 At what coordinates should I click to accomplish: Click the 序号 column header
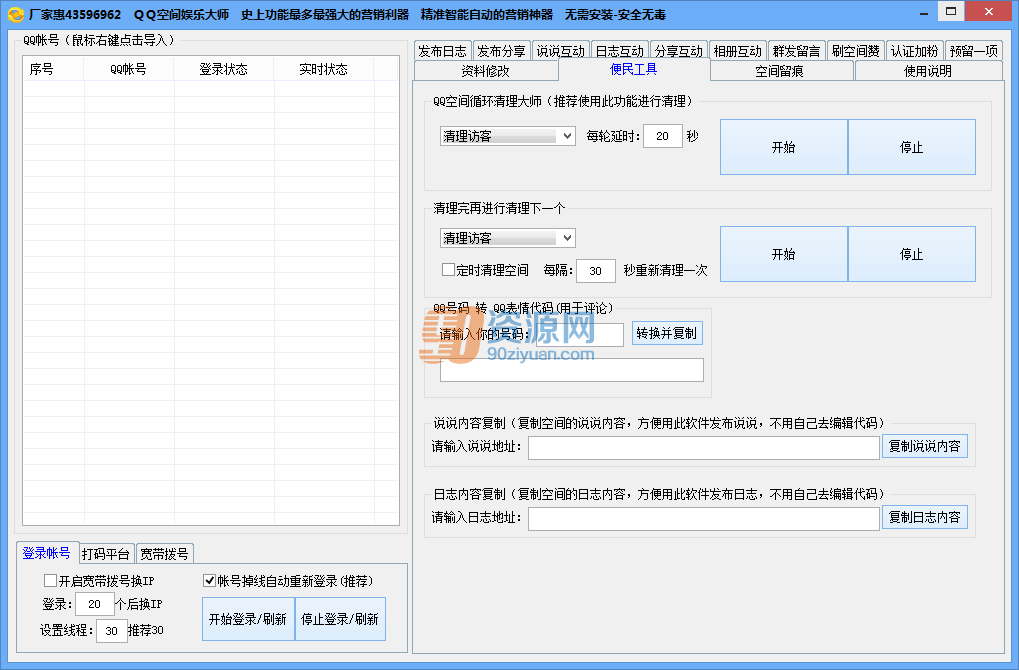click(x=53, y=69)
